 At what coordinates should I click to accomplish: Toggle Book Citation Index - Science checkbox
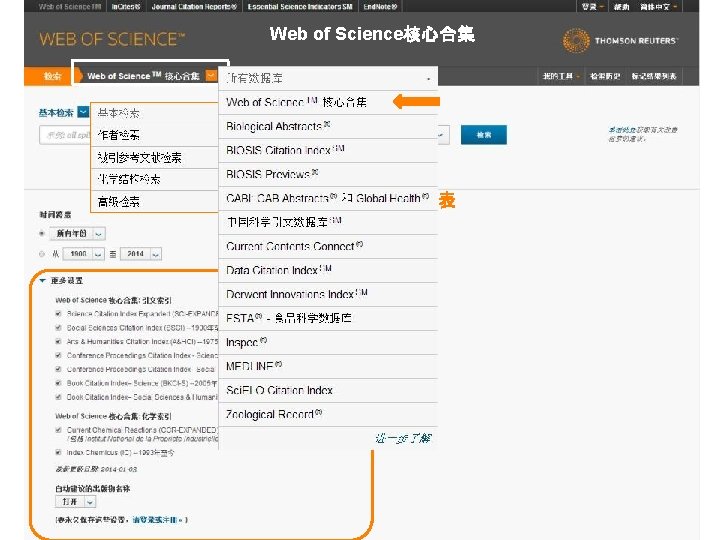click(58, 383)
